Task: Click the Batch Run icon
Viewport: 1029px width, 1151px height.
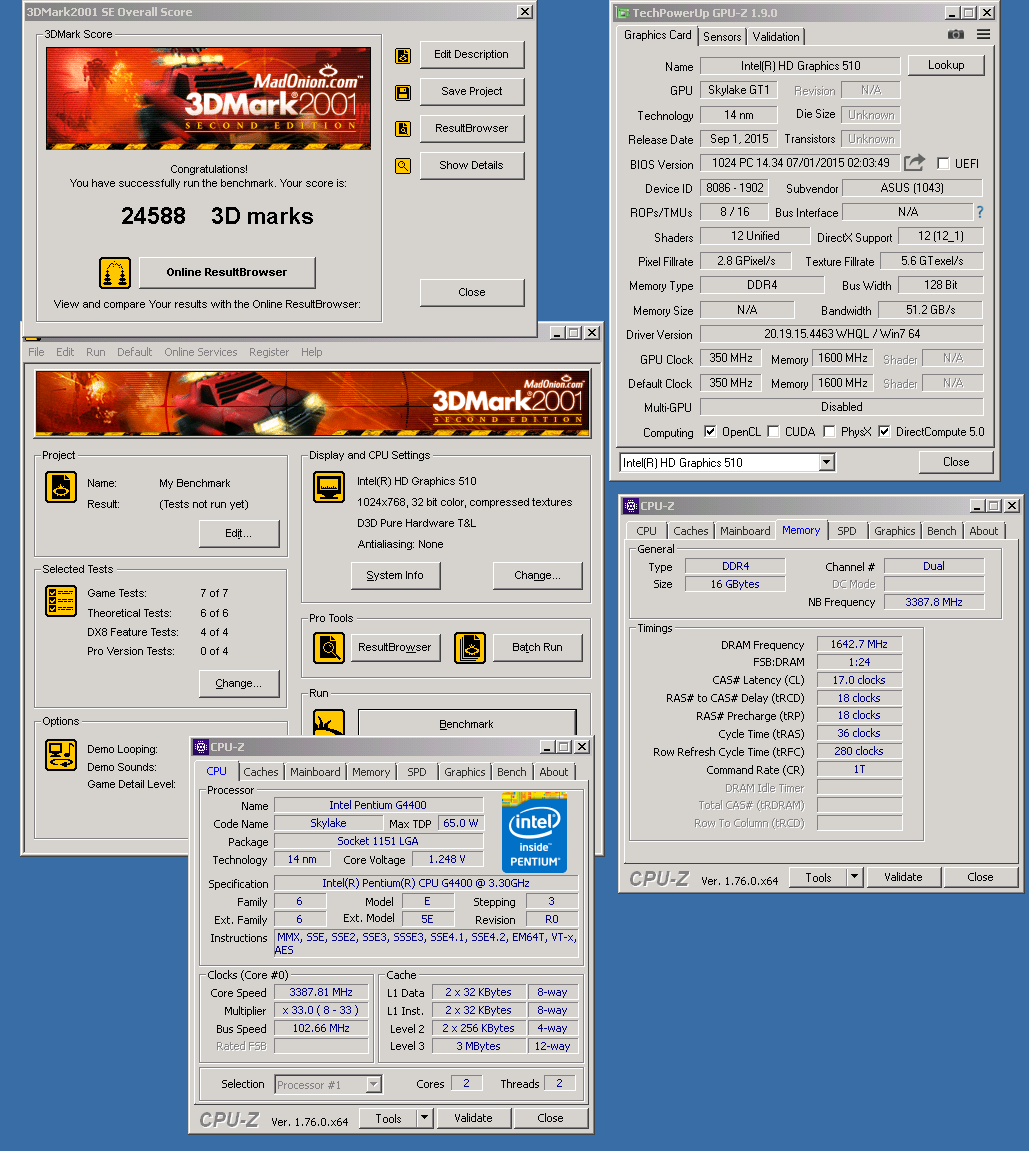Action: (470, 648)
